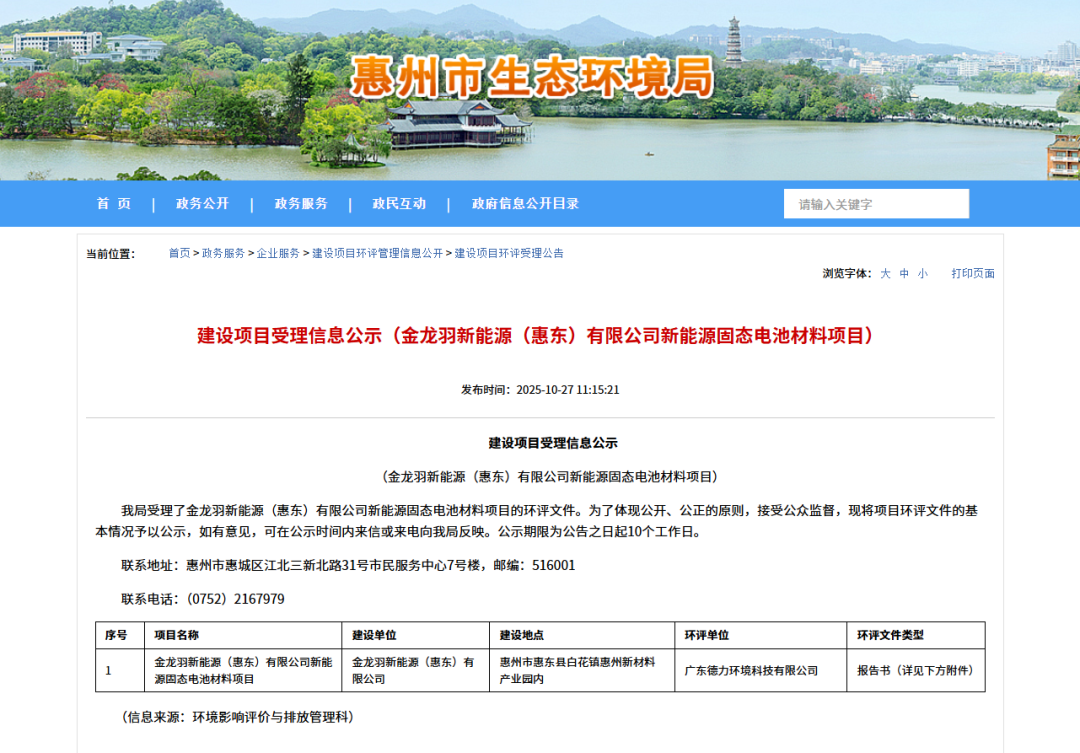Click the source line 信息来源：环境影响评价与排放管理科

tap(238, 717)
